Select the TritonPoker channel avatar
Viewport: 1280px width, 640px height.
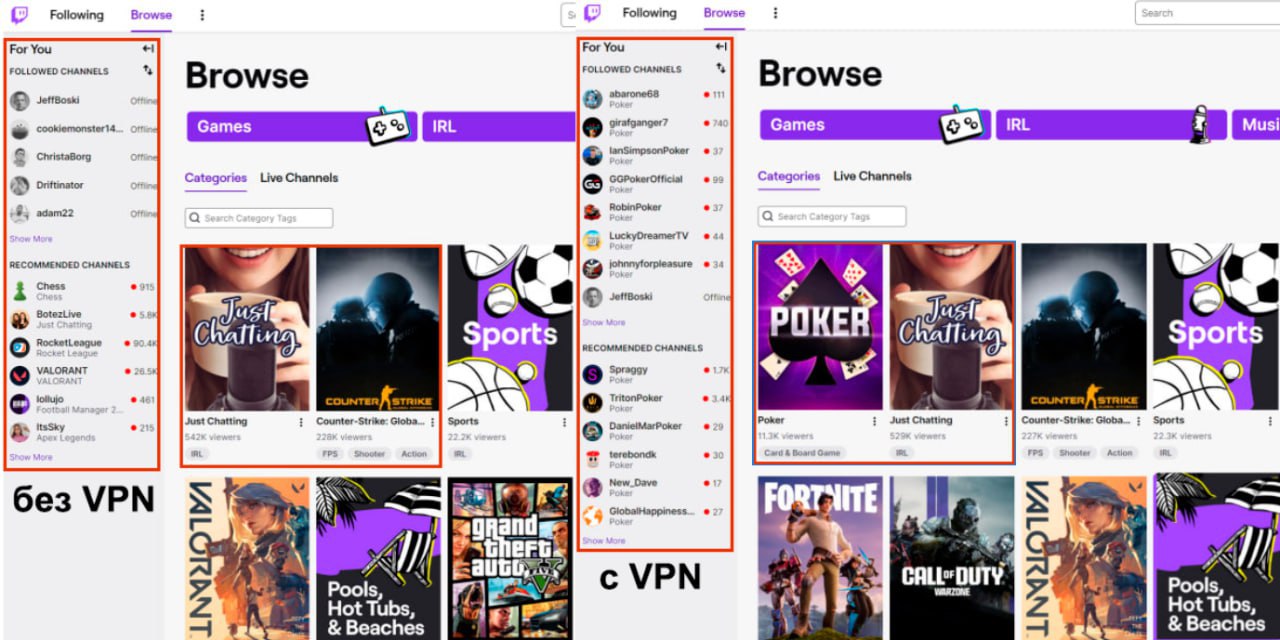tap(593, 402)
